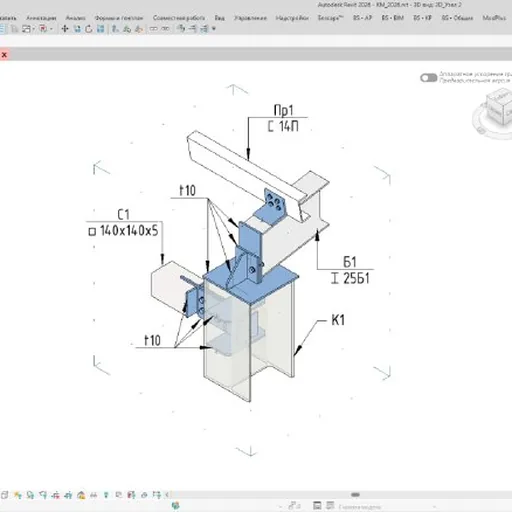Screen dimensions: 512x512
Task: Click the move cross-arrows icon in toolbar
Action: [x=65, y=29]
